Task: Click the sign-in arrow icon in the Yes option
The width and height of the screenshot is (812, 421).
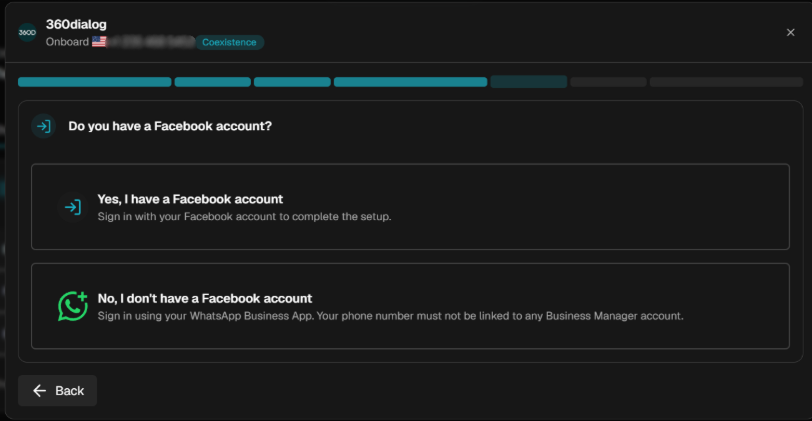Action: [x=73, y=207]
